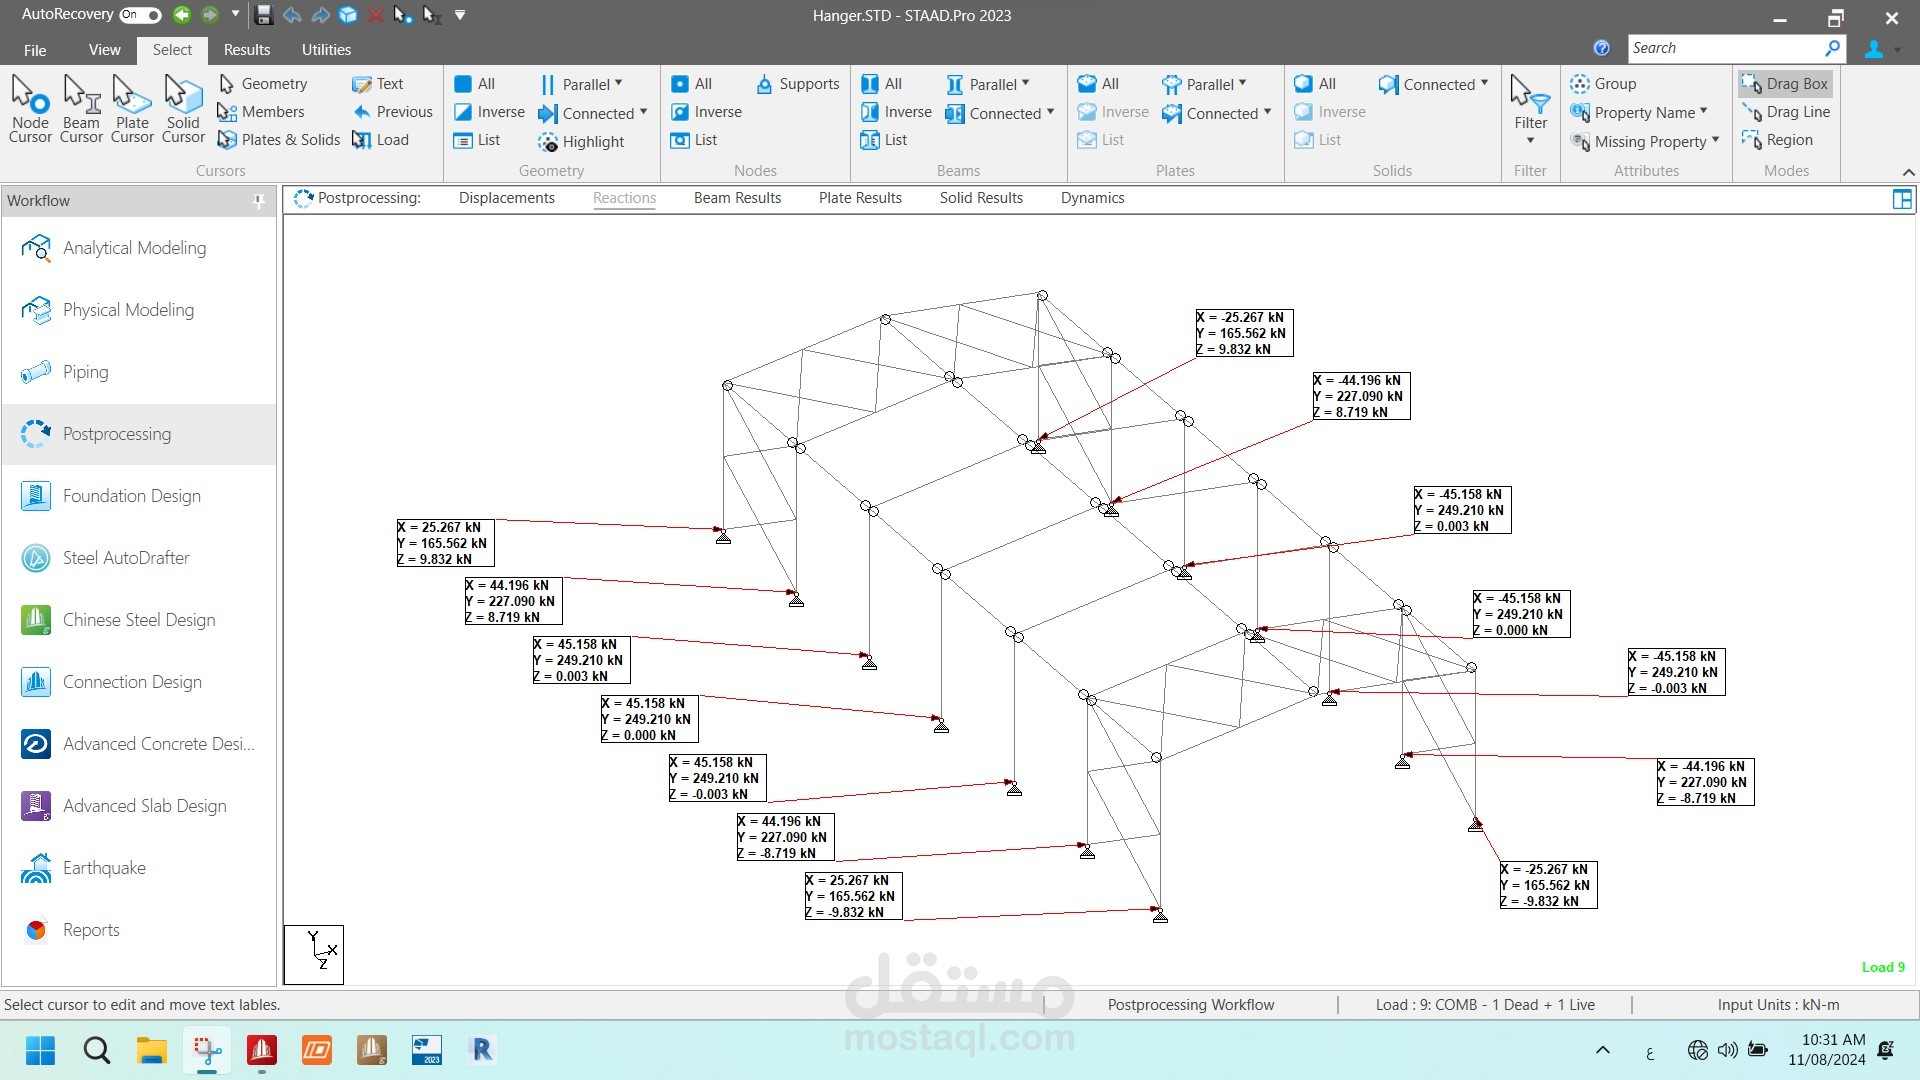Click the Highlight geometry button
1920x1080 pixels.
click(x=581, y=142)
